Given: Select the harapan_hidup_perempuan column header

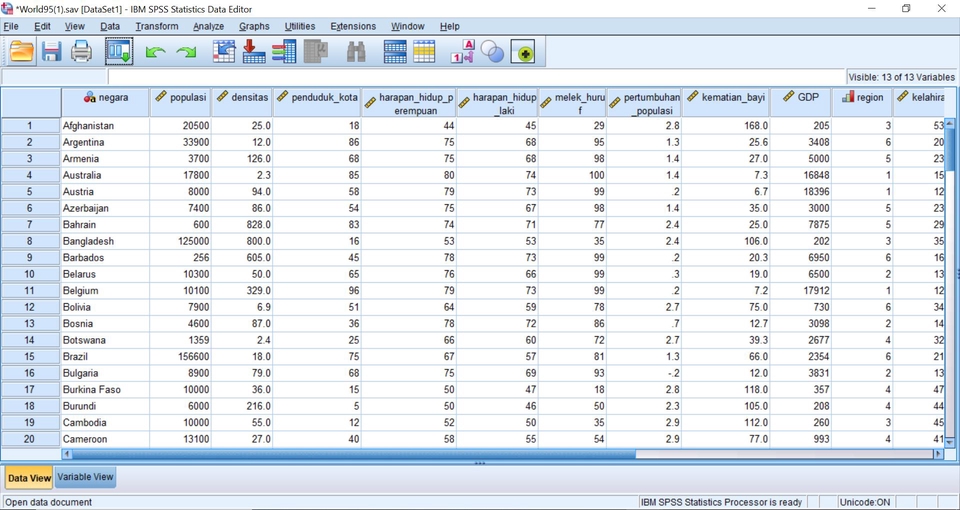Looking at the screenshot, I should click(408, 102).
